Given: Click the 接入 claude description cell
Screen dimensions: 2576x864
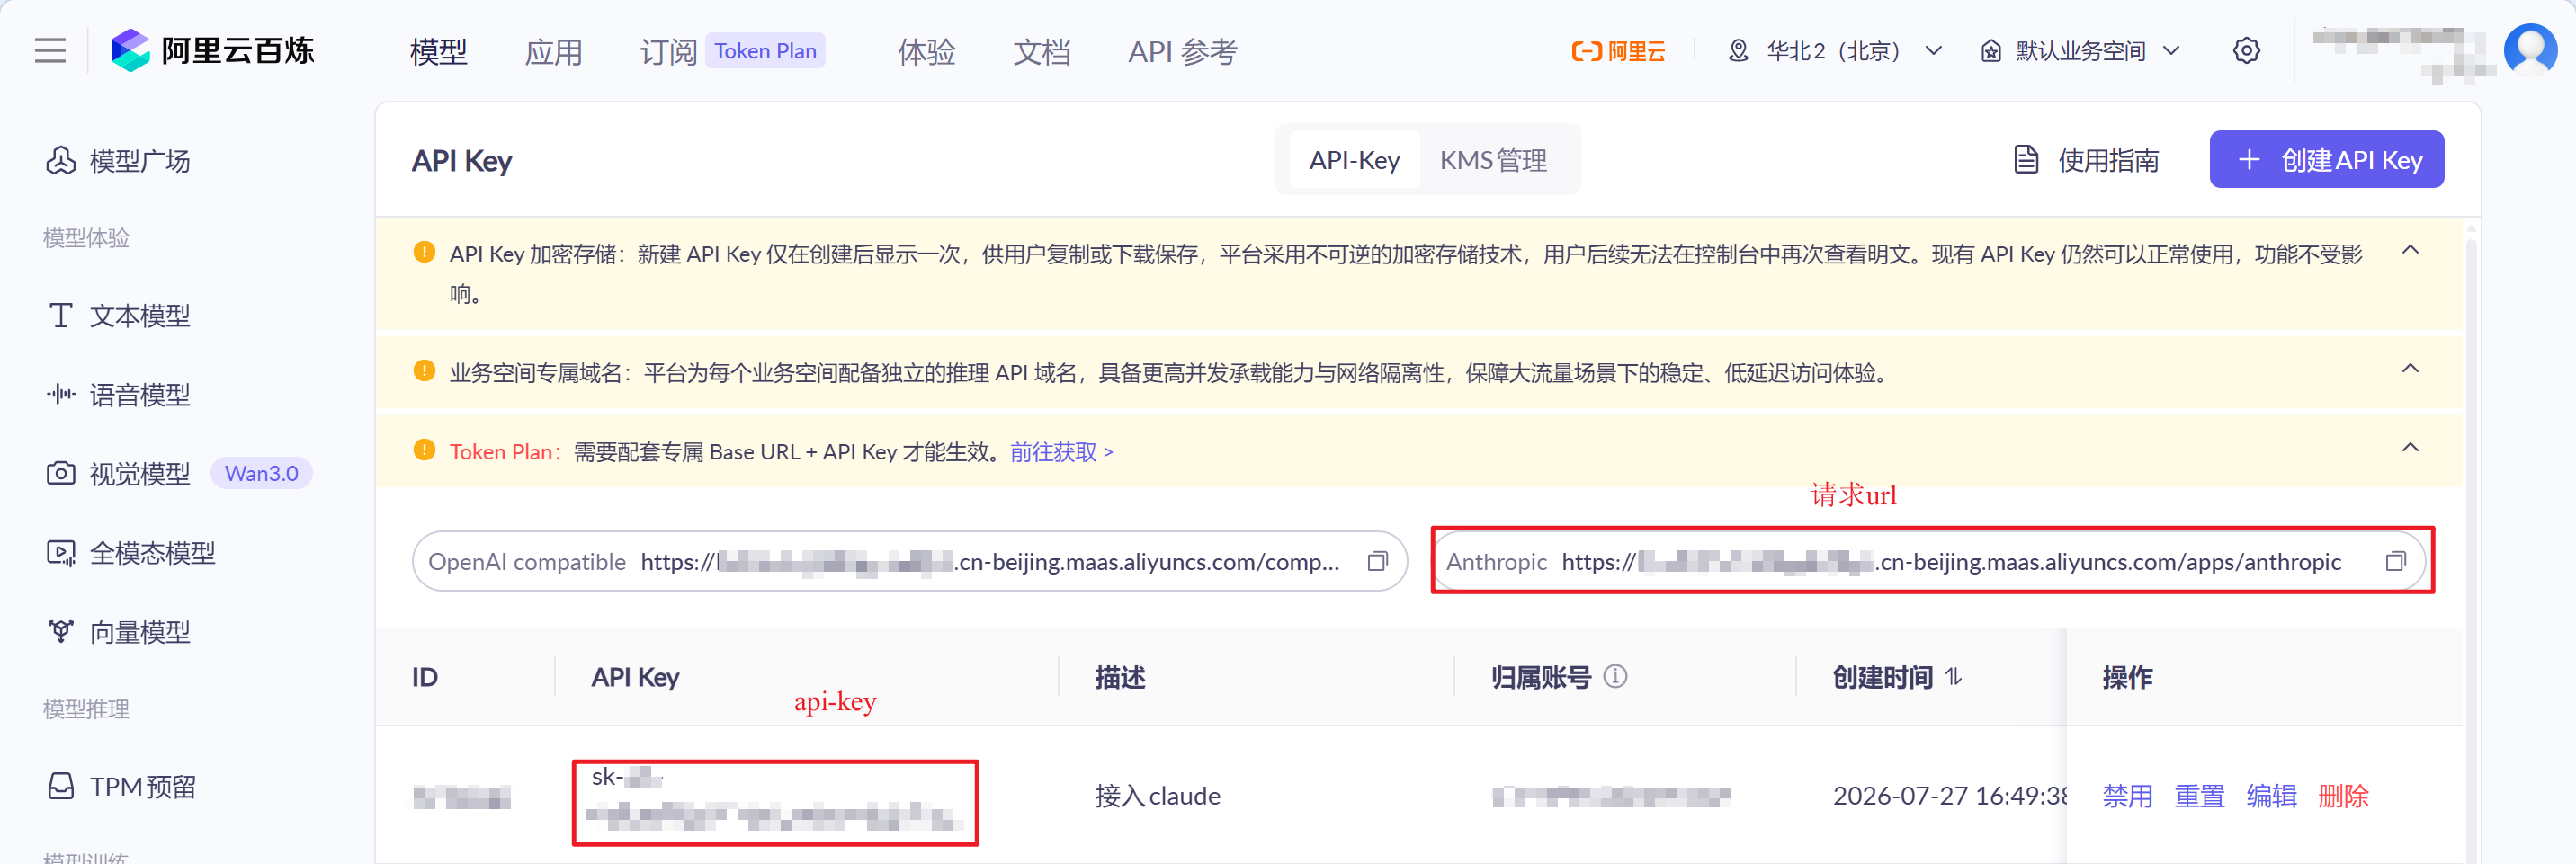Looking at the screenshot, I should pyautogui.click(x=1157, y=796).
